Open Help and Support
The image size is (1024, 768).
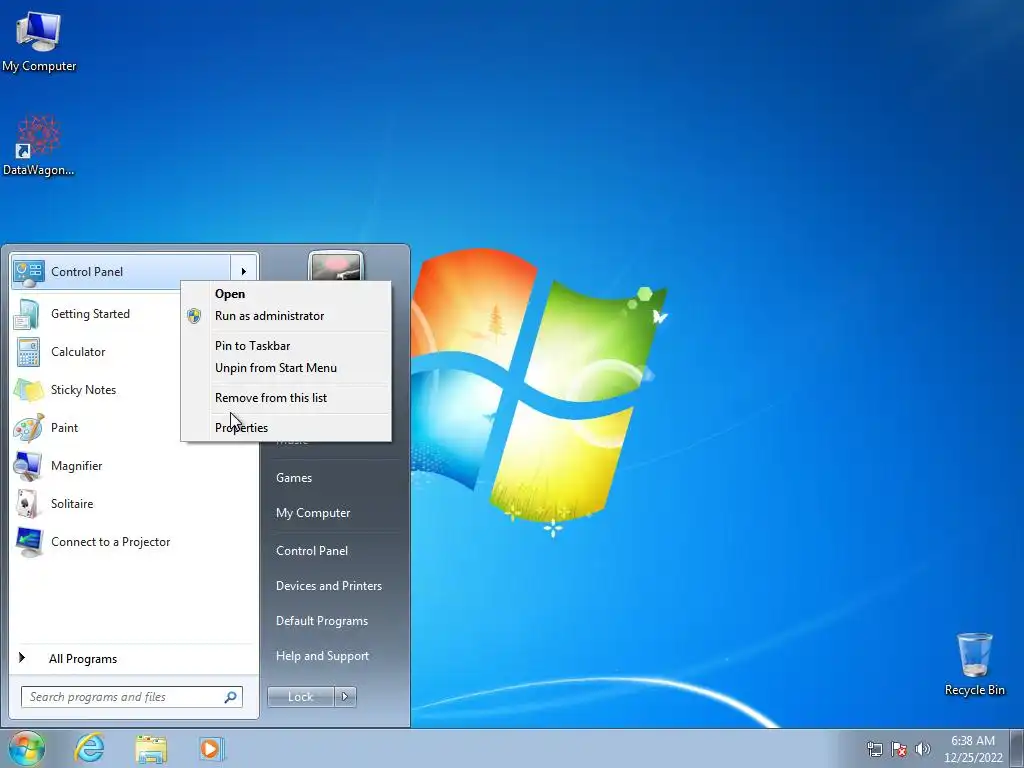point(322,656)
